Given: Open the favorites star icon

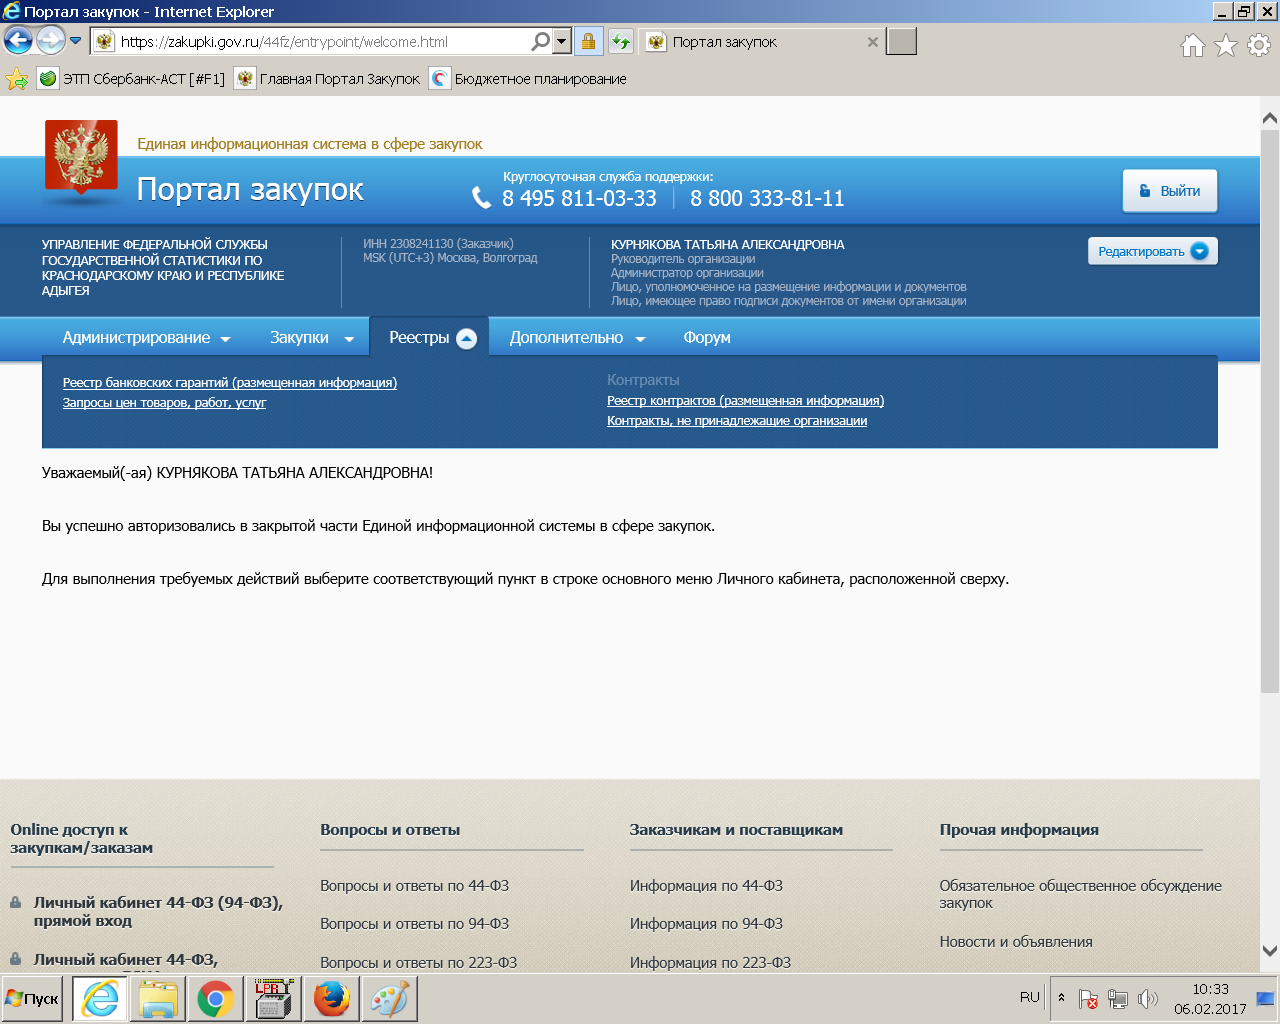Looking at the screenshot, I should pyautogui.click(x=1226, y=45).
